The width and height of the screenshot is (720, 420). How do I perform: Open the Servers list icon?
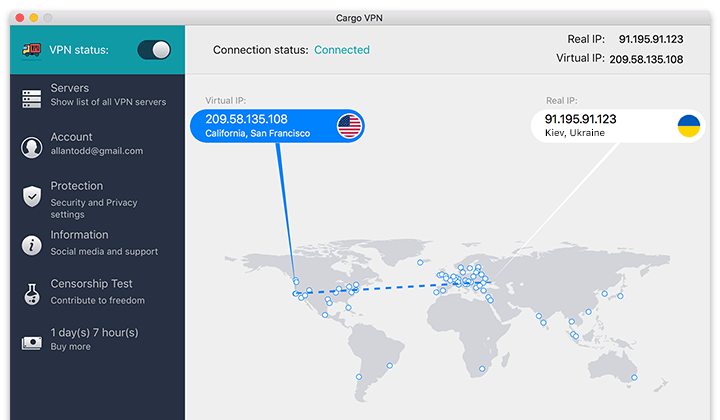[x=31, y=99]
